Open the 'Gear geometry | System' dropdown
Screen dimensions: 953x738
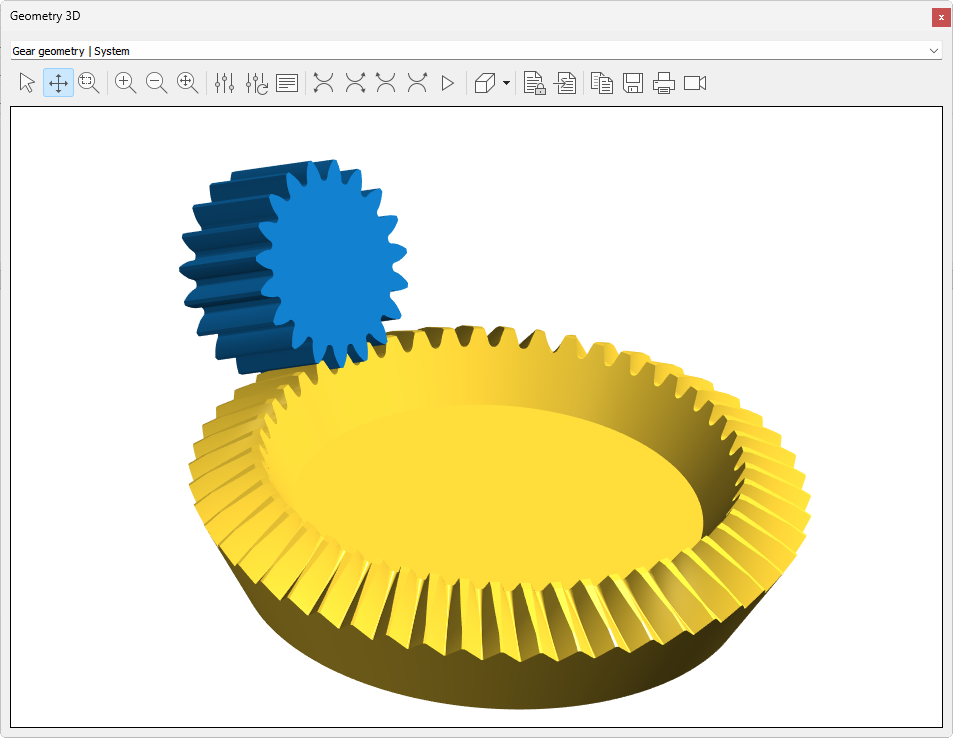[476, 50]
